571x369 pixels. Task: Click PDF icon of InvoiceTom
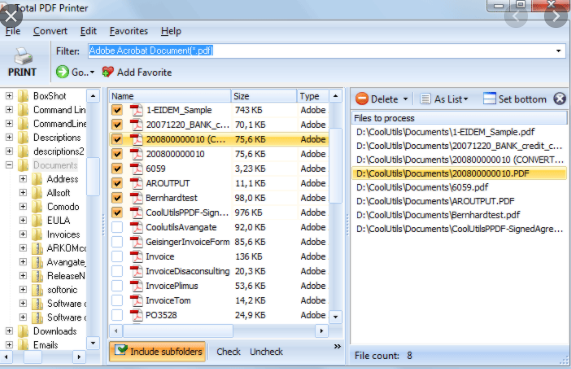coord(137,301)
